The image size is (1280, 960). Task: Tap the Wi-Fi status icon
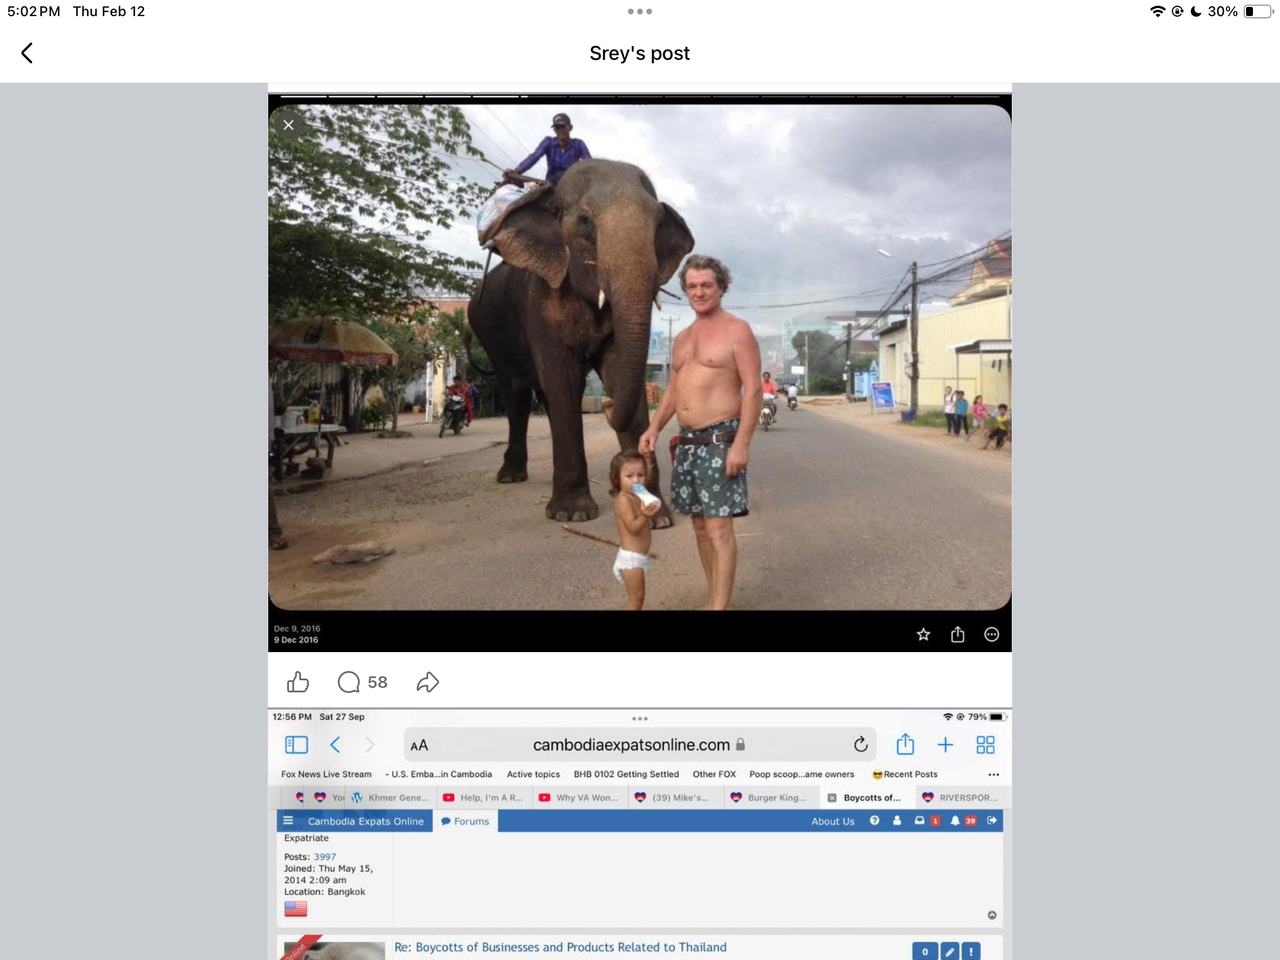[1158, 11]
